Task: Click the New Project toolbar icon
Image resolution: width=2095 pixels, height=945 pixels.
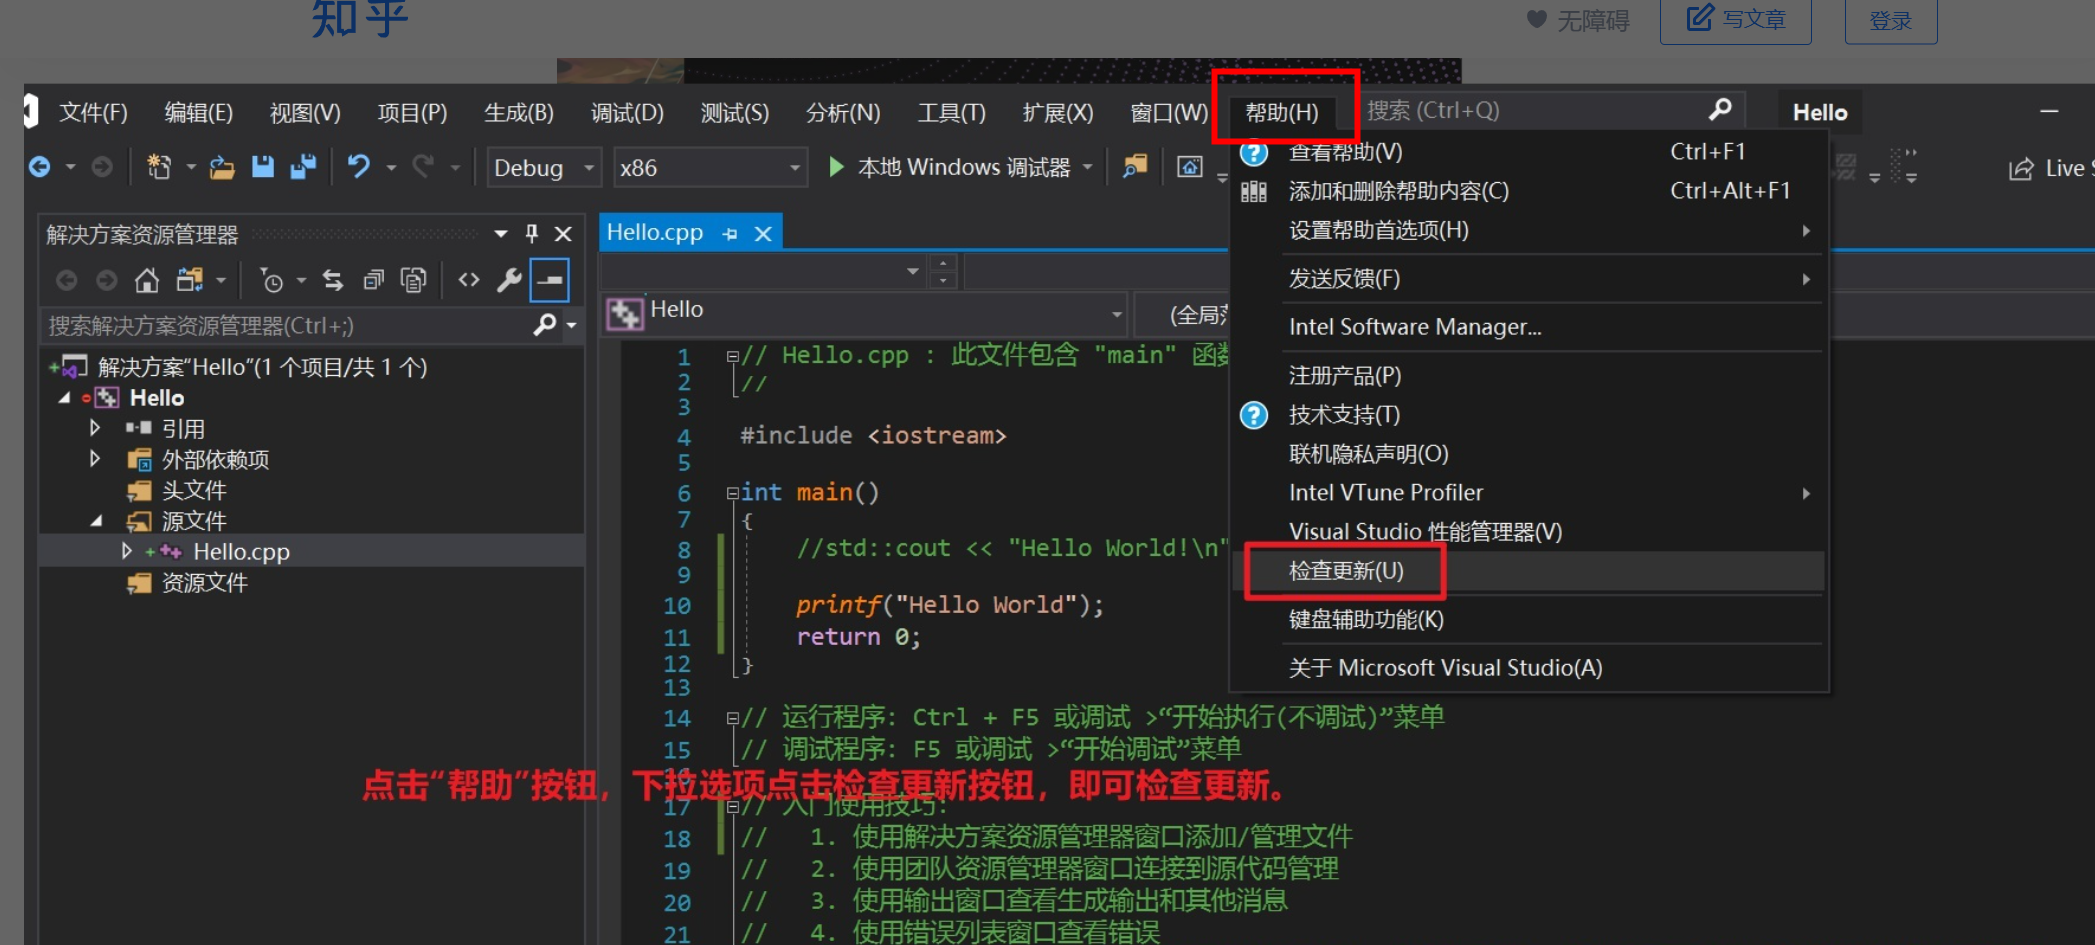Action: [x=159, y=167]
